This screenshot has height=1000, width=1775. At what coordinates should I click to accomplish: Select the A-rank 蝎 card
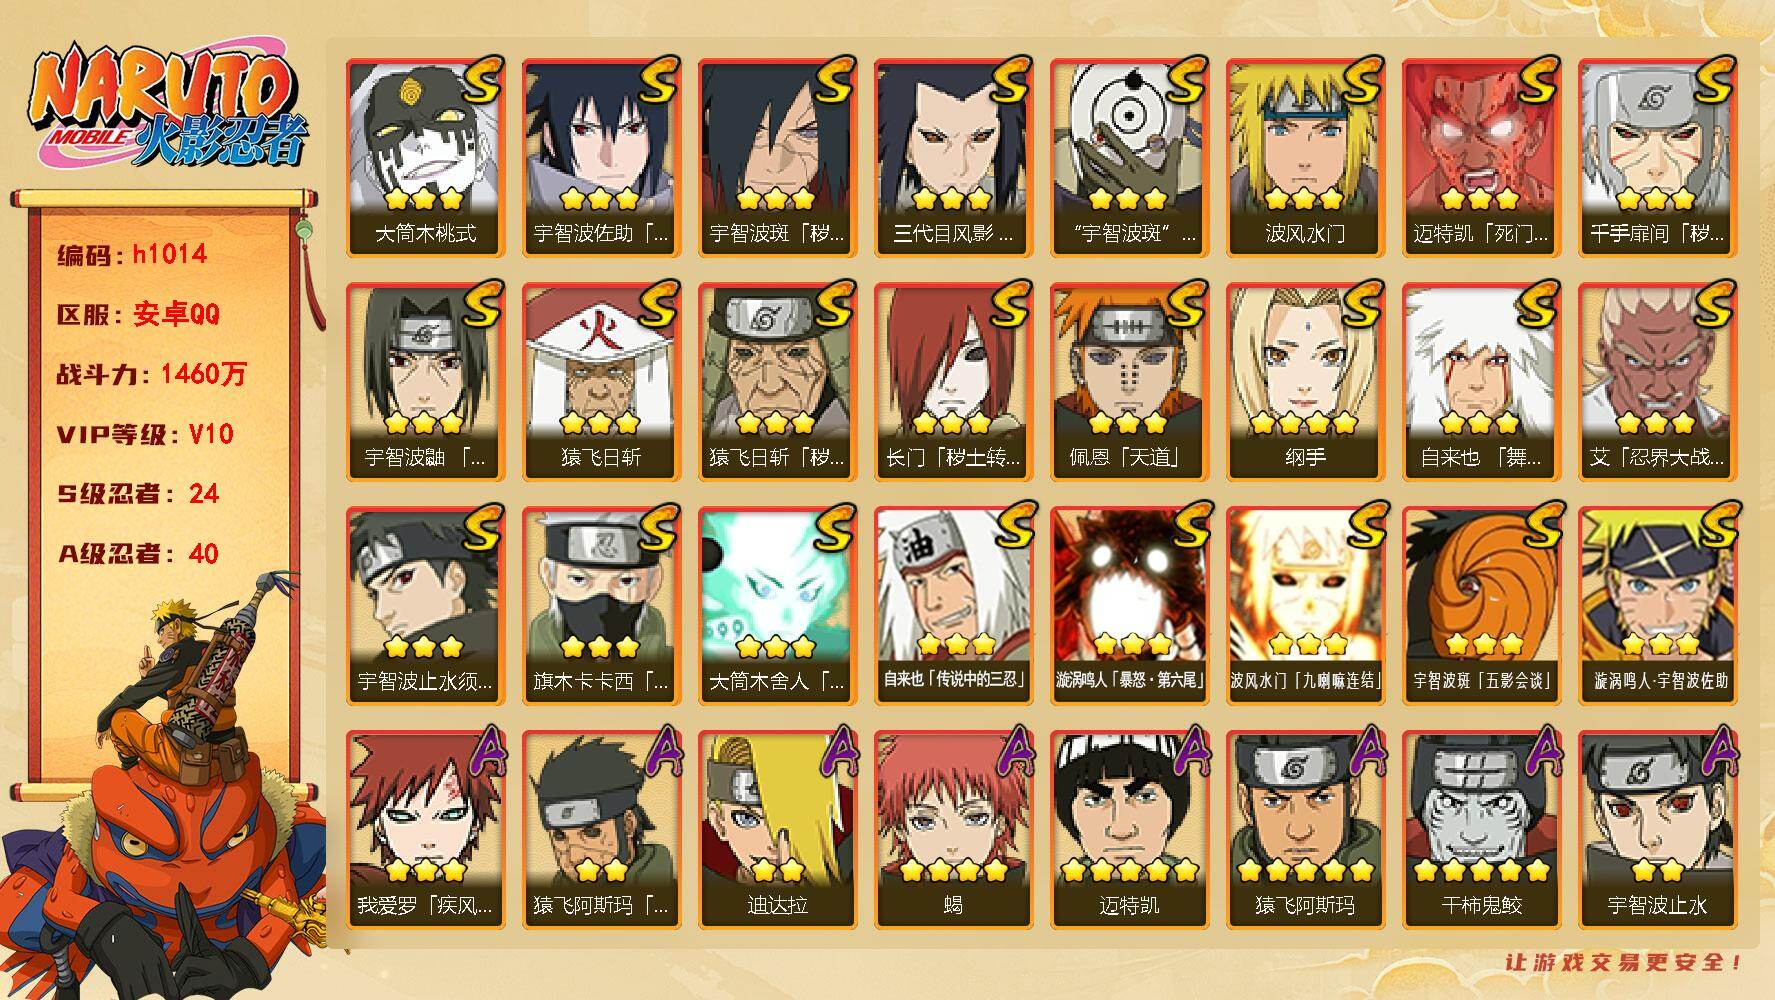[x=953, y=829]
